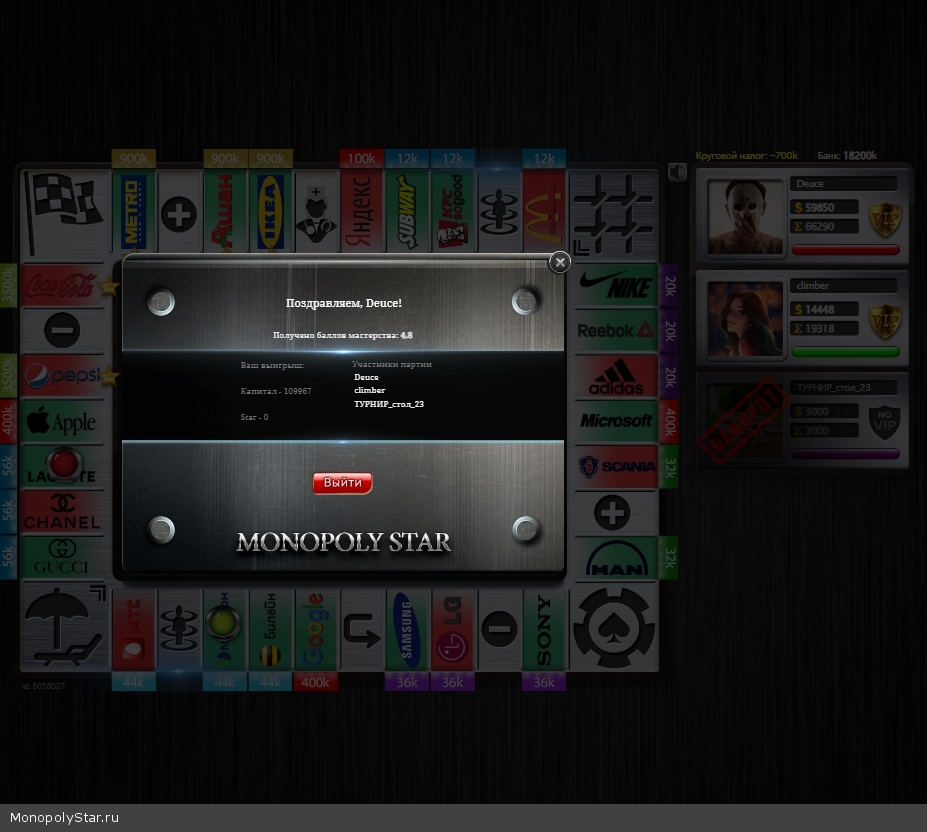Click the "Капитал - 109967" text
This screenshot has height=832, width=927.
[276, 391]
